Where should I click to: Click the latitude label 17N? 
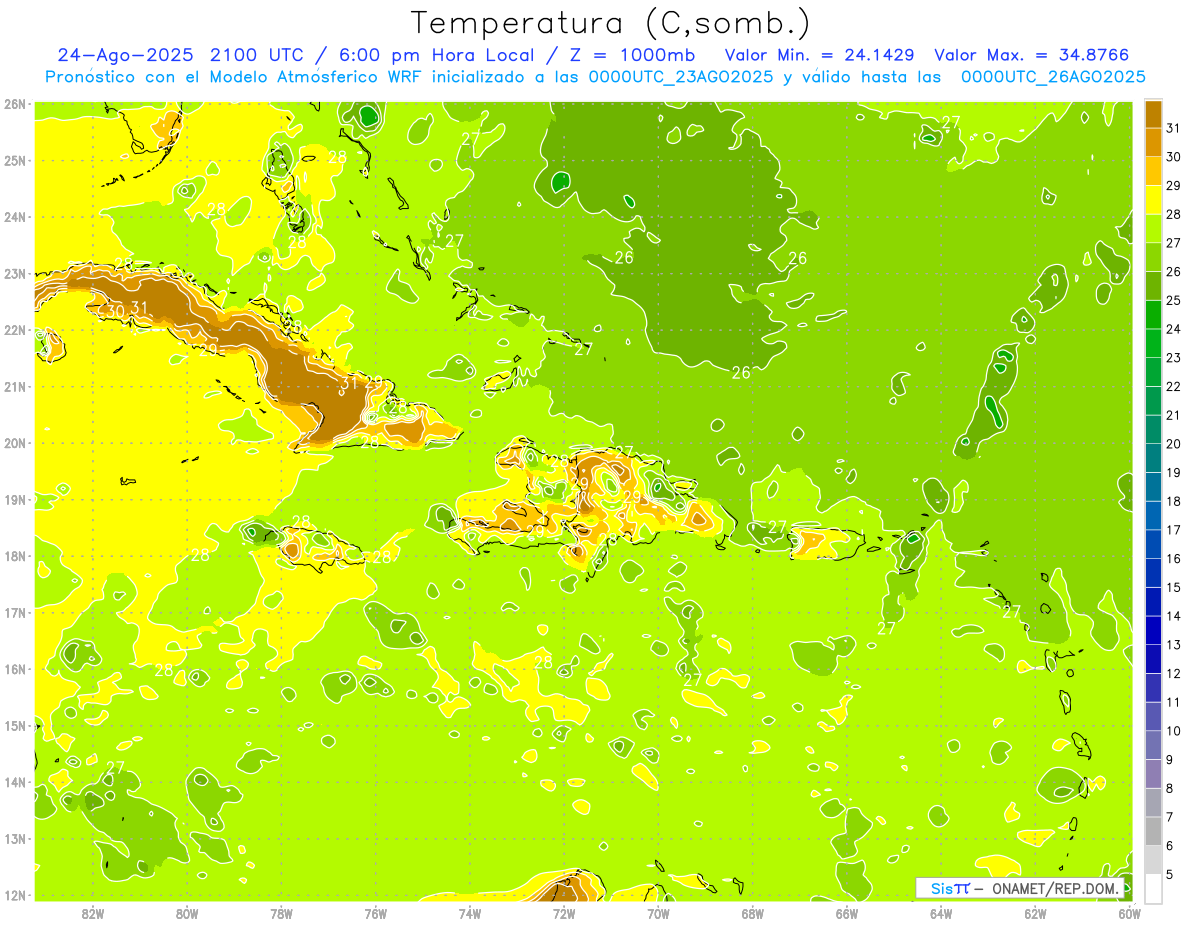(x=15, y=612)
